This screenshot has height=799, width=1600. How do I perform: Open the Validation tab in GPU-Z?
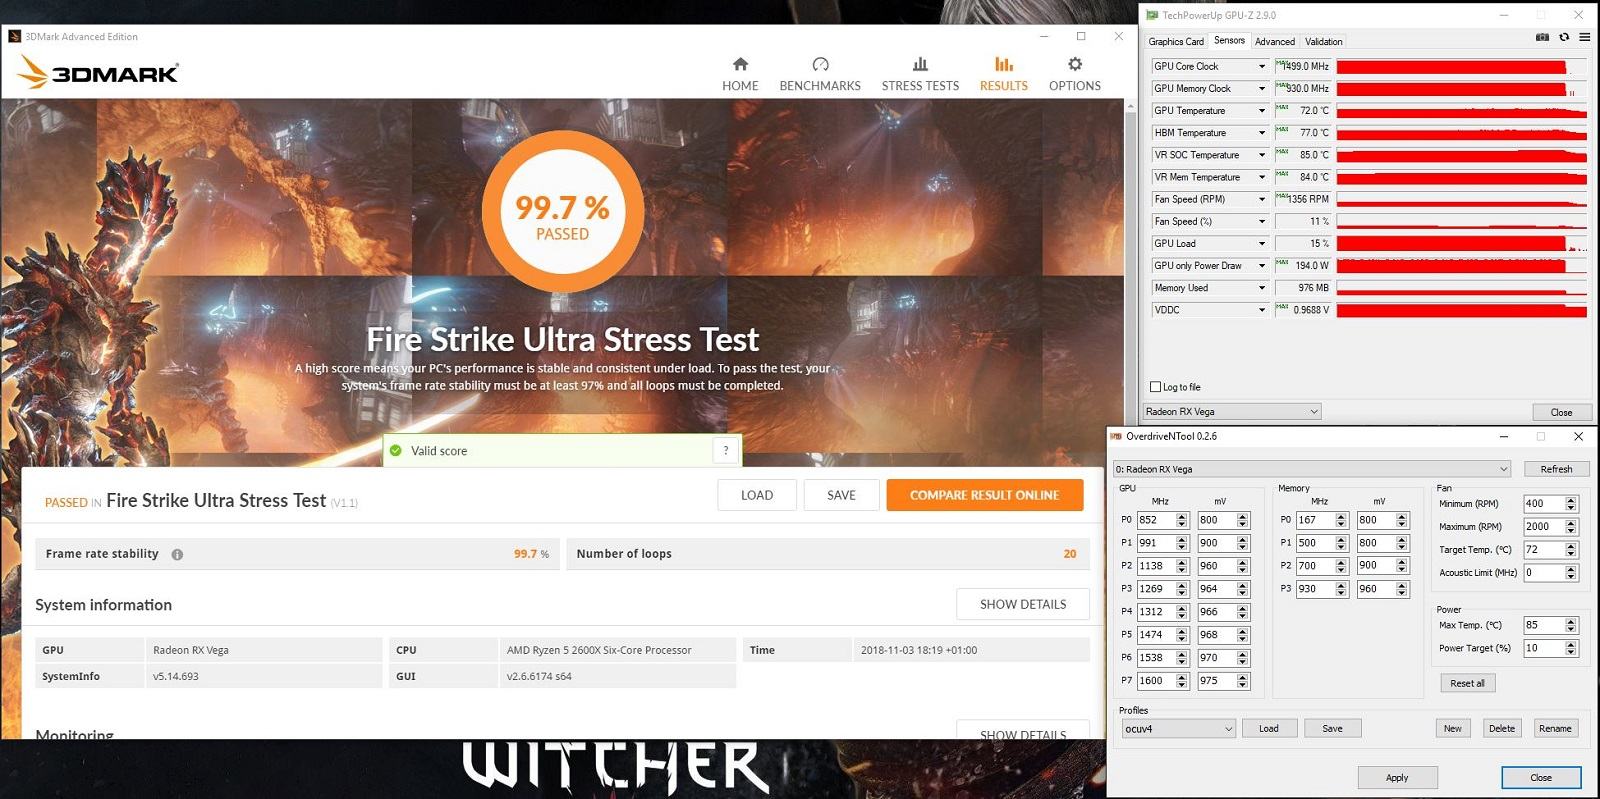click(x=1323, y=41)
